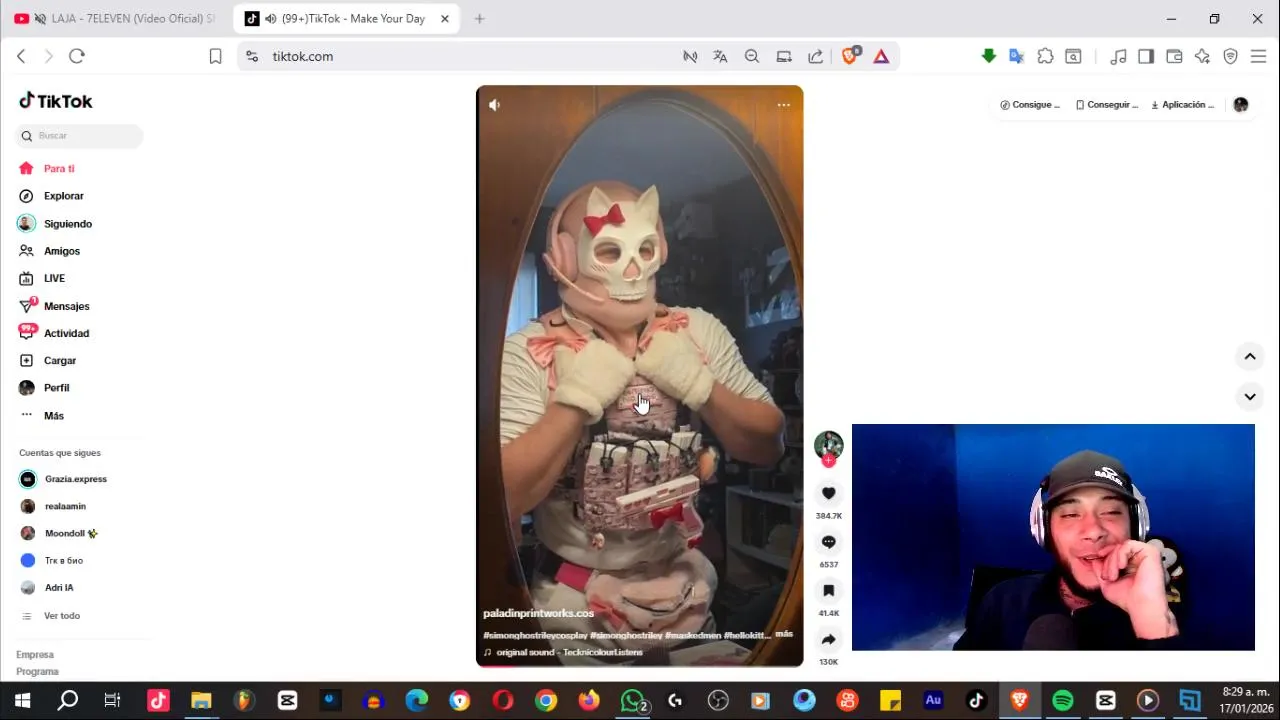Open the Empresa footer link
The image size is (1280, 720).
[x=35, y=655]
